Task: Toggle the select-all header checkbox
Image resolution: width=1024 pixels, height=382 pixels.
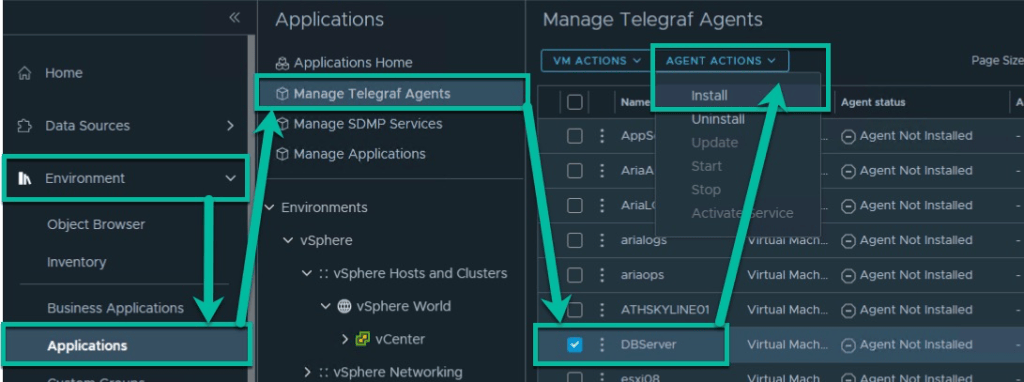Action: point(575,102)
